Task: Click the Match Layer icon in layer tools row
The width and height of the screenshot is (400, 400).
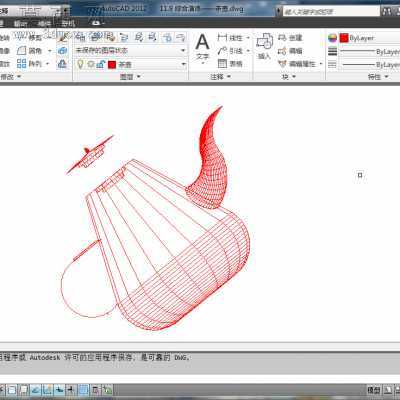Action: click(x=138, y=37)
